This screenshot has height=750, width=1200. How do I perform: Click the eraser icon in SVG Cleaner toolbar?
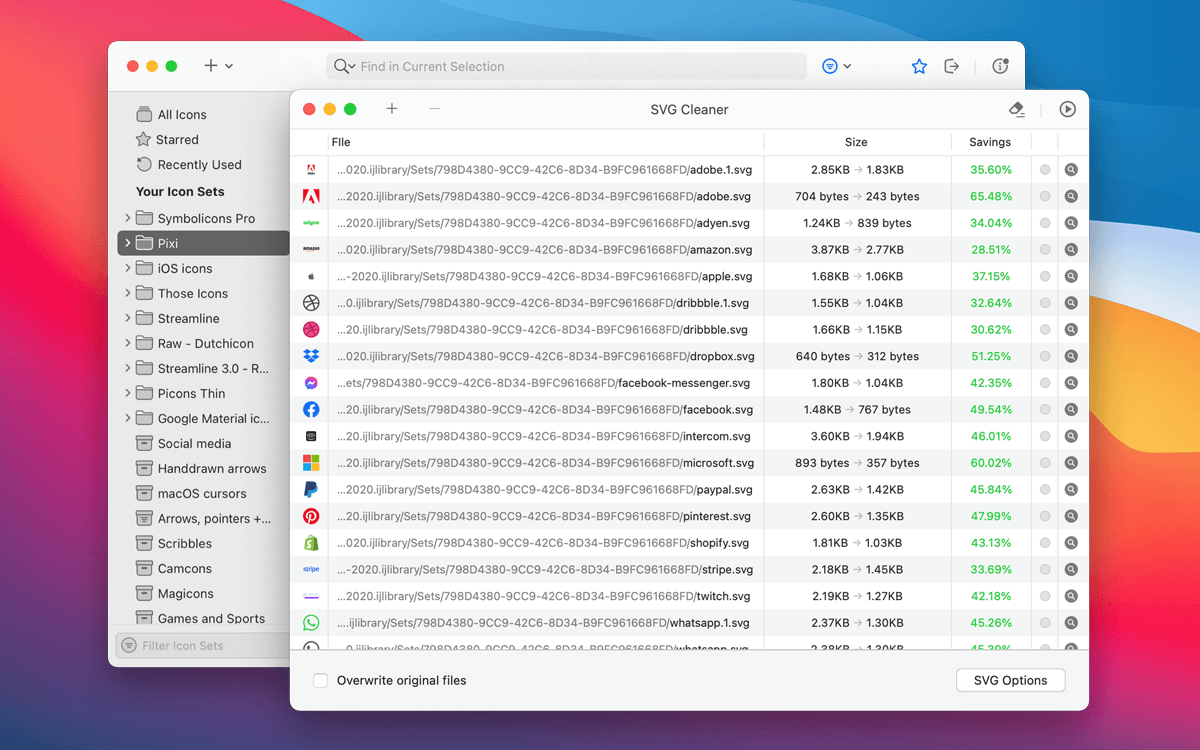[1017, 110]
